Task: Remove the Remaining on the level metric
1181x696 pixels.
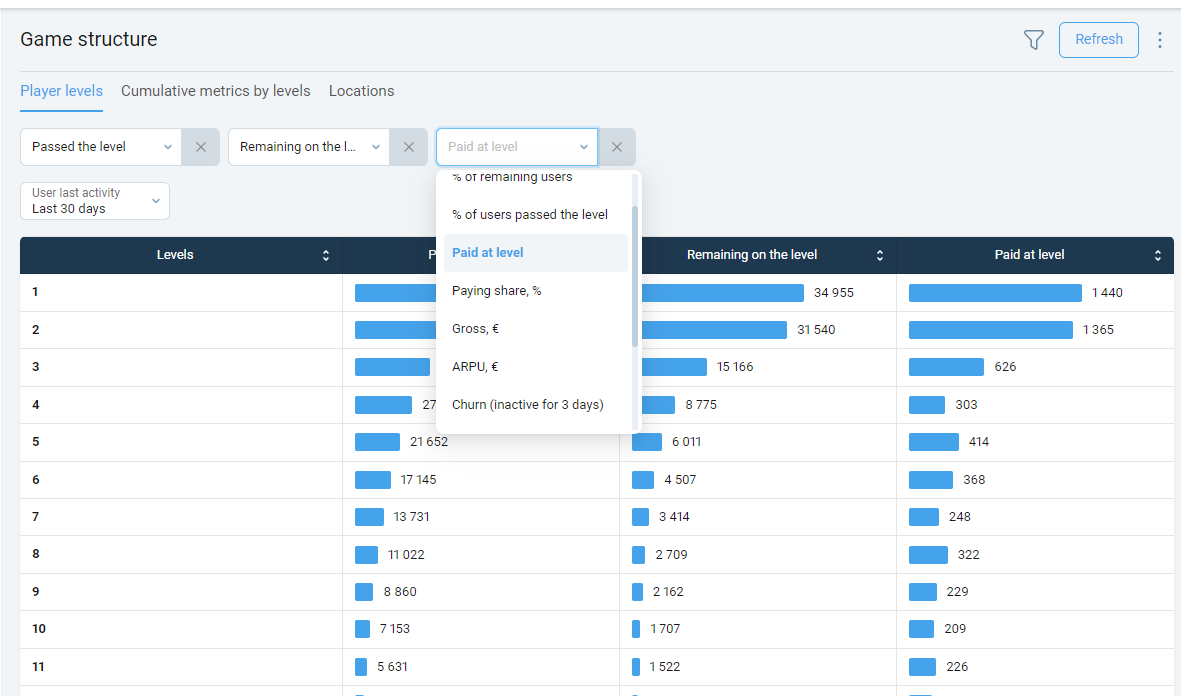Action: [408, 147]
